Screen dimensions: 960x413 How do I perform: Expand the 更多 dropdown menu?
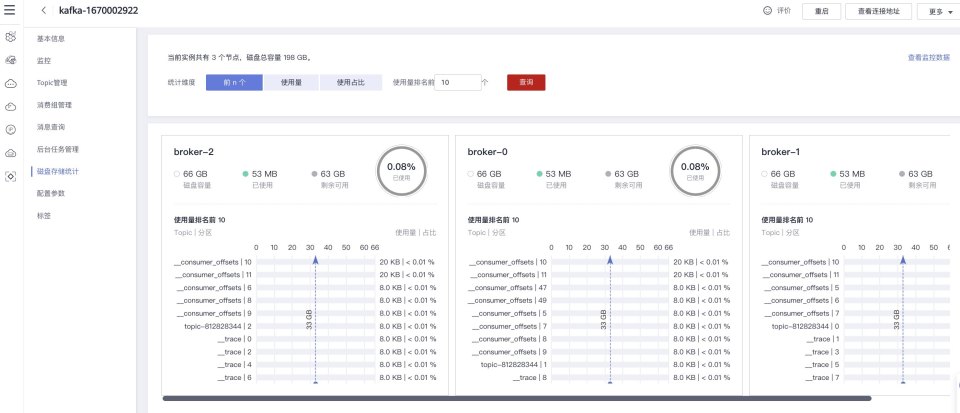[x=935, y=11]
